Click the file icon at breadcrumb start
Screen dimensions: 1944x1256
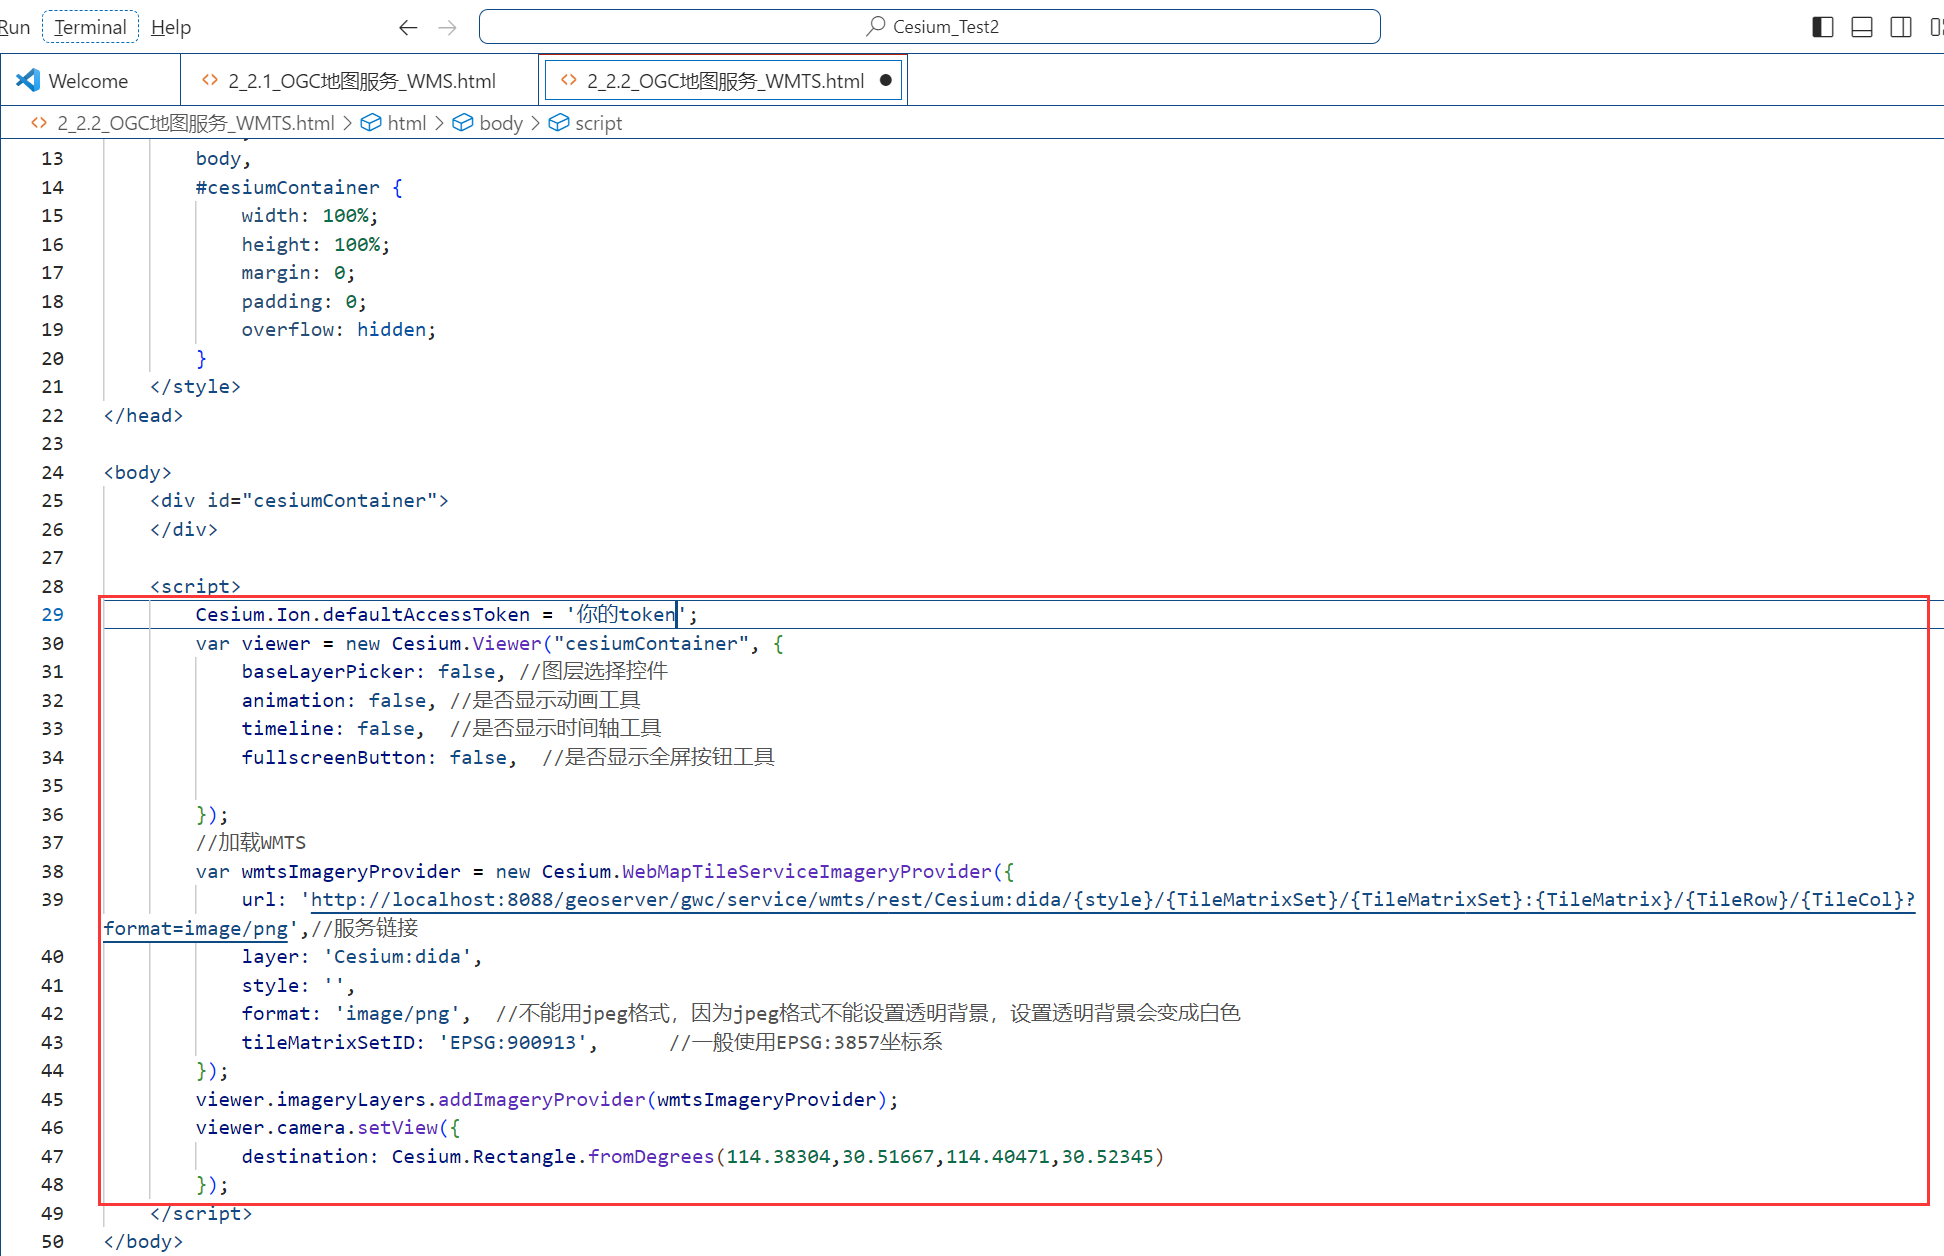pos(39,123)
